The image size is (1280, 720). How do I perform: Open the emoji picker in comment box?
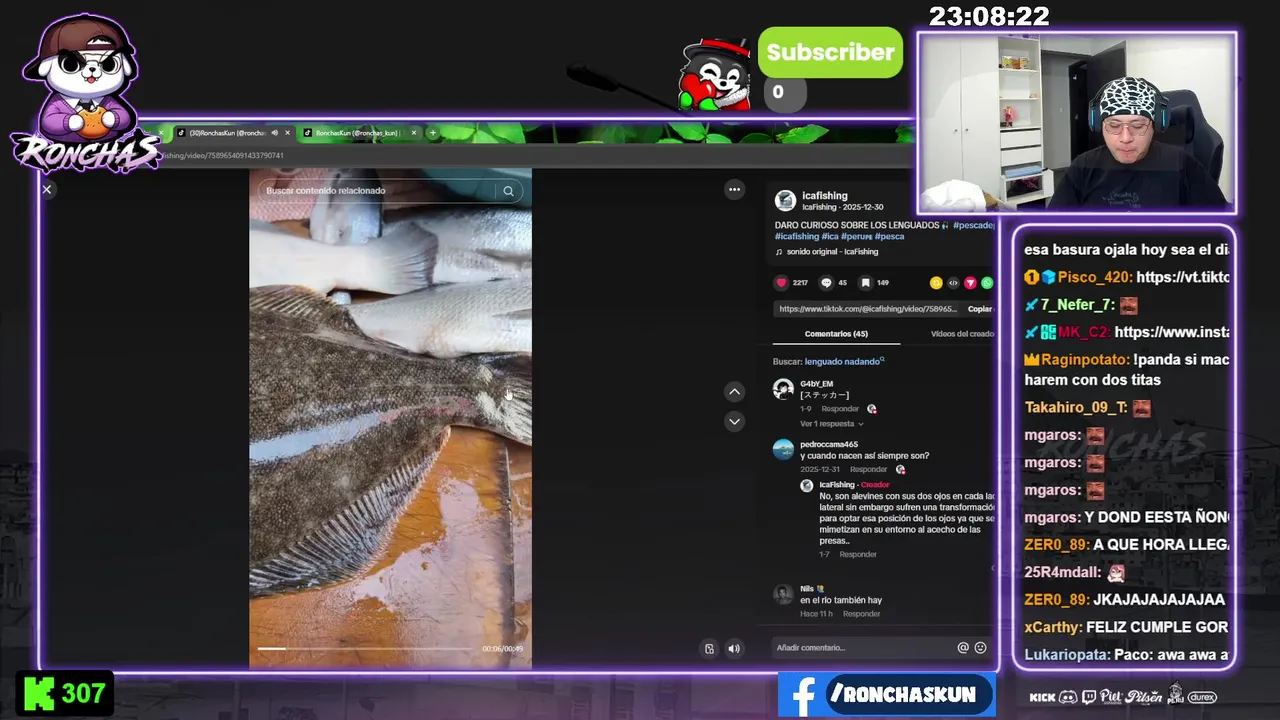[x=980, y=648]
